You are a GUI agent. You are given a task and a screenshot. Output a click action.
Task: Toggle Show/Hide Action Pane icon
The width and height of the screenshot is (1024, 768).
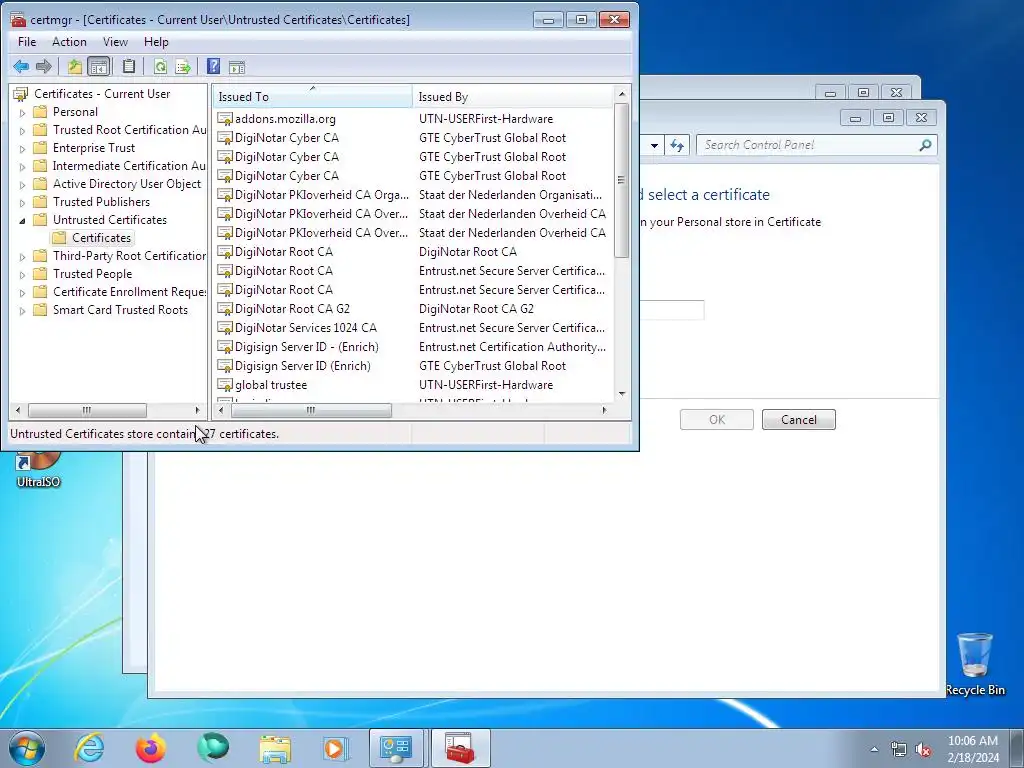pos(236,67)
